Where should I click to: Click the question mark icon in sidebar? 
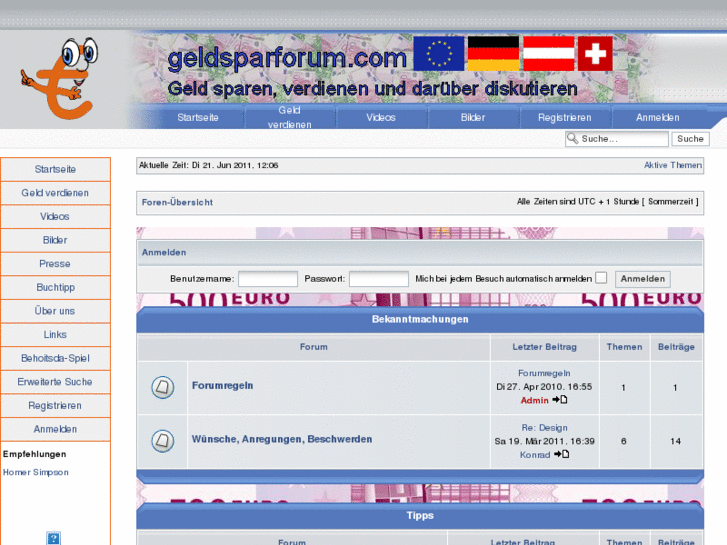(x=53, y=538)
